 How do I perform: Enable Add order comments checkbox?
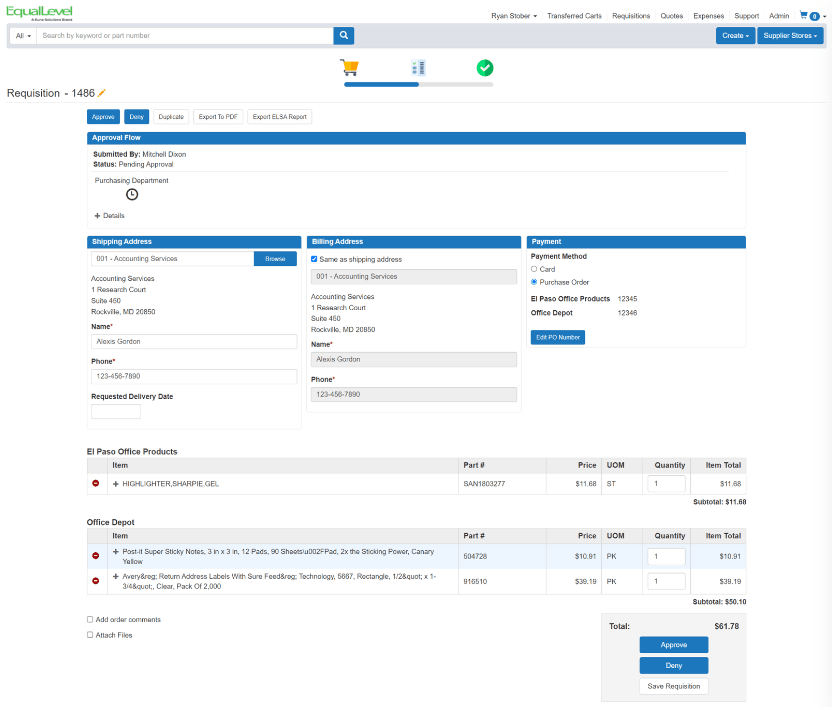point(90,620)
